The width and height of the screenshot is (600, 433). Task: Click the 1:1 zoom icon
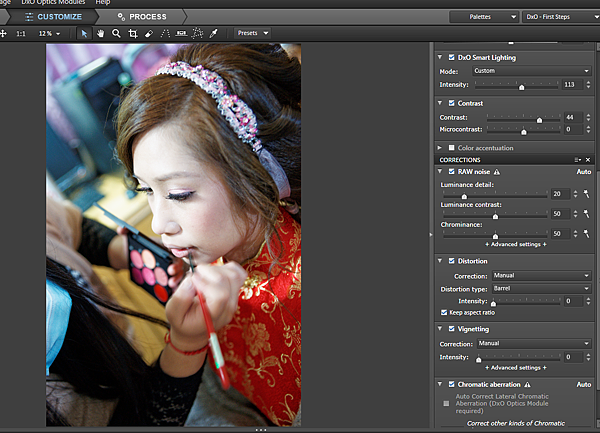click(x=21, y=33)
